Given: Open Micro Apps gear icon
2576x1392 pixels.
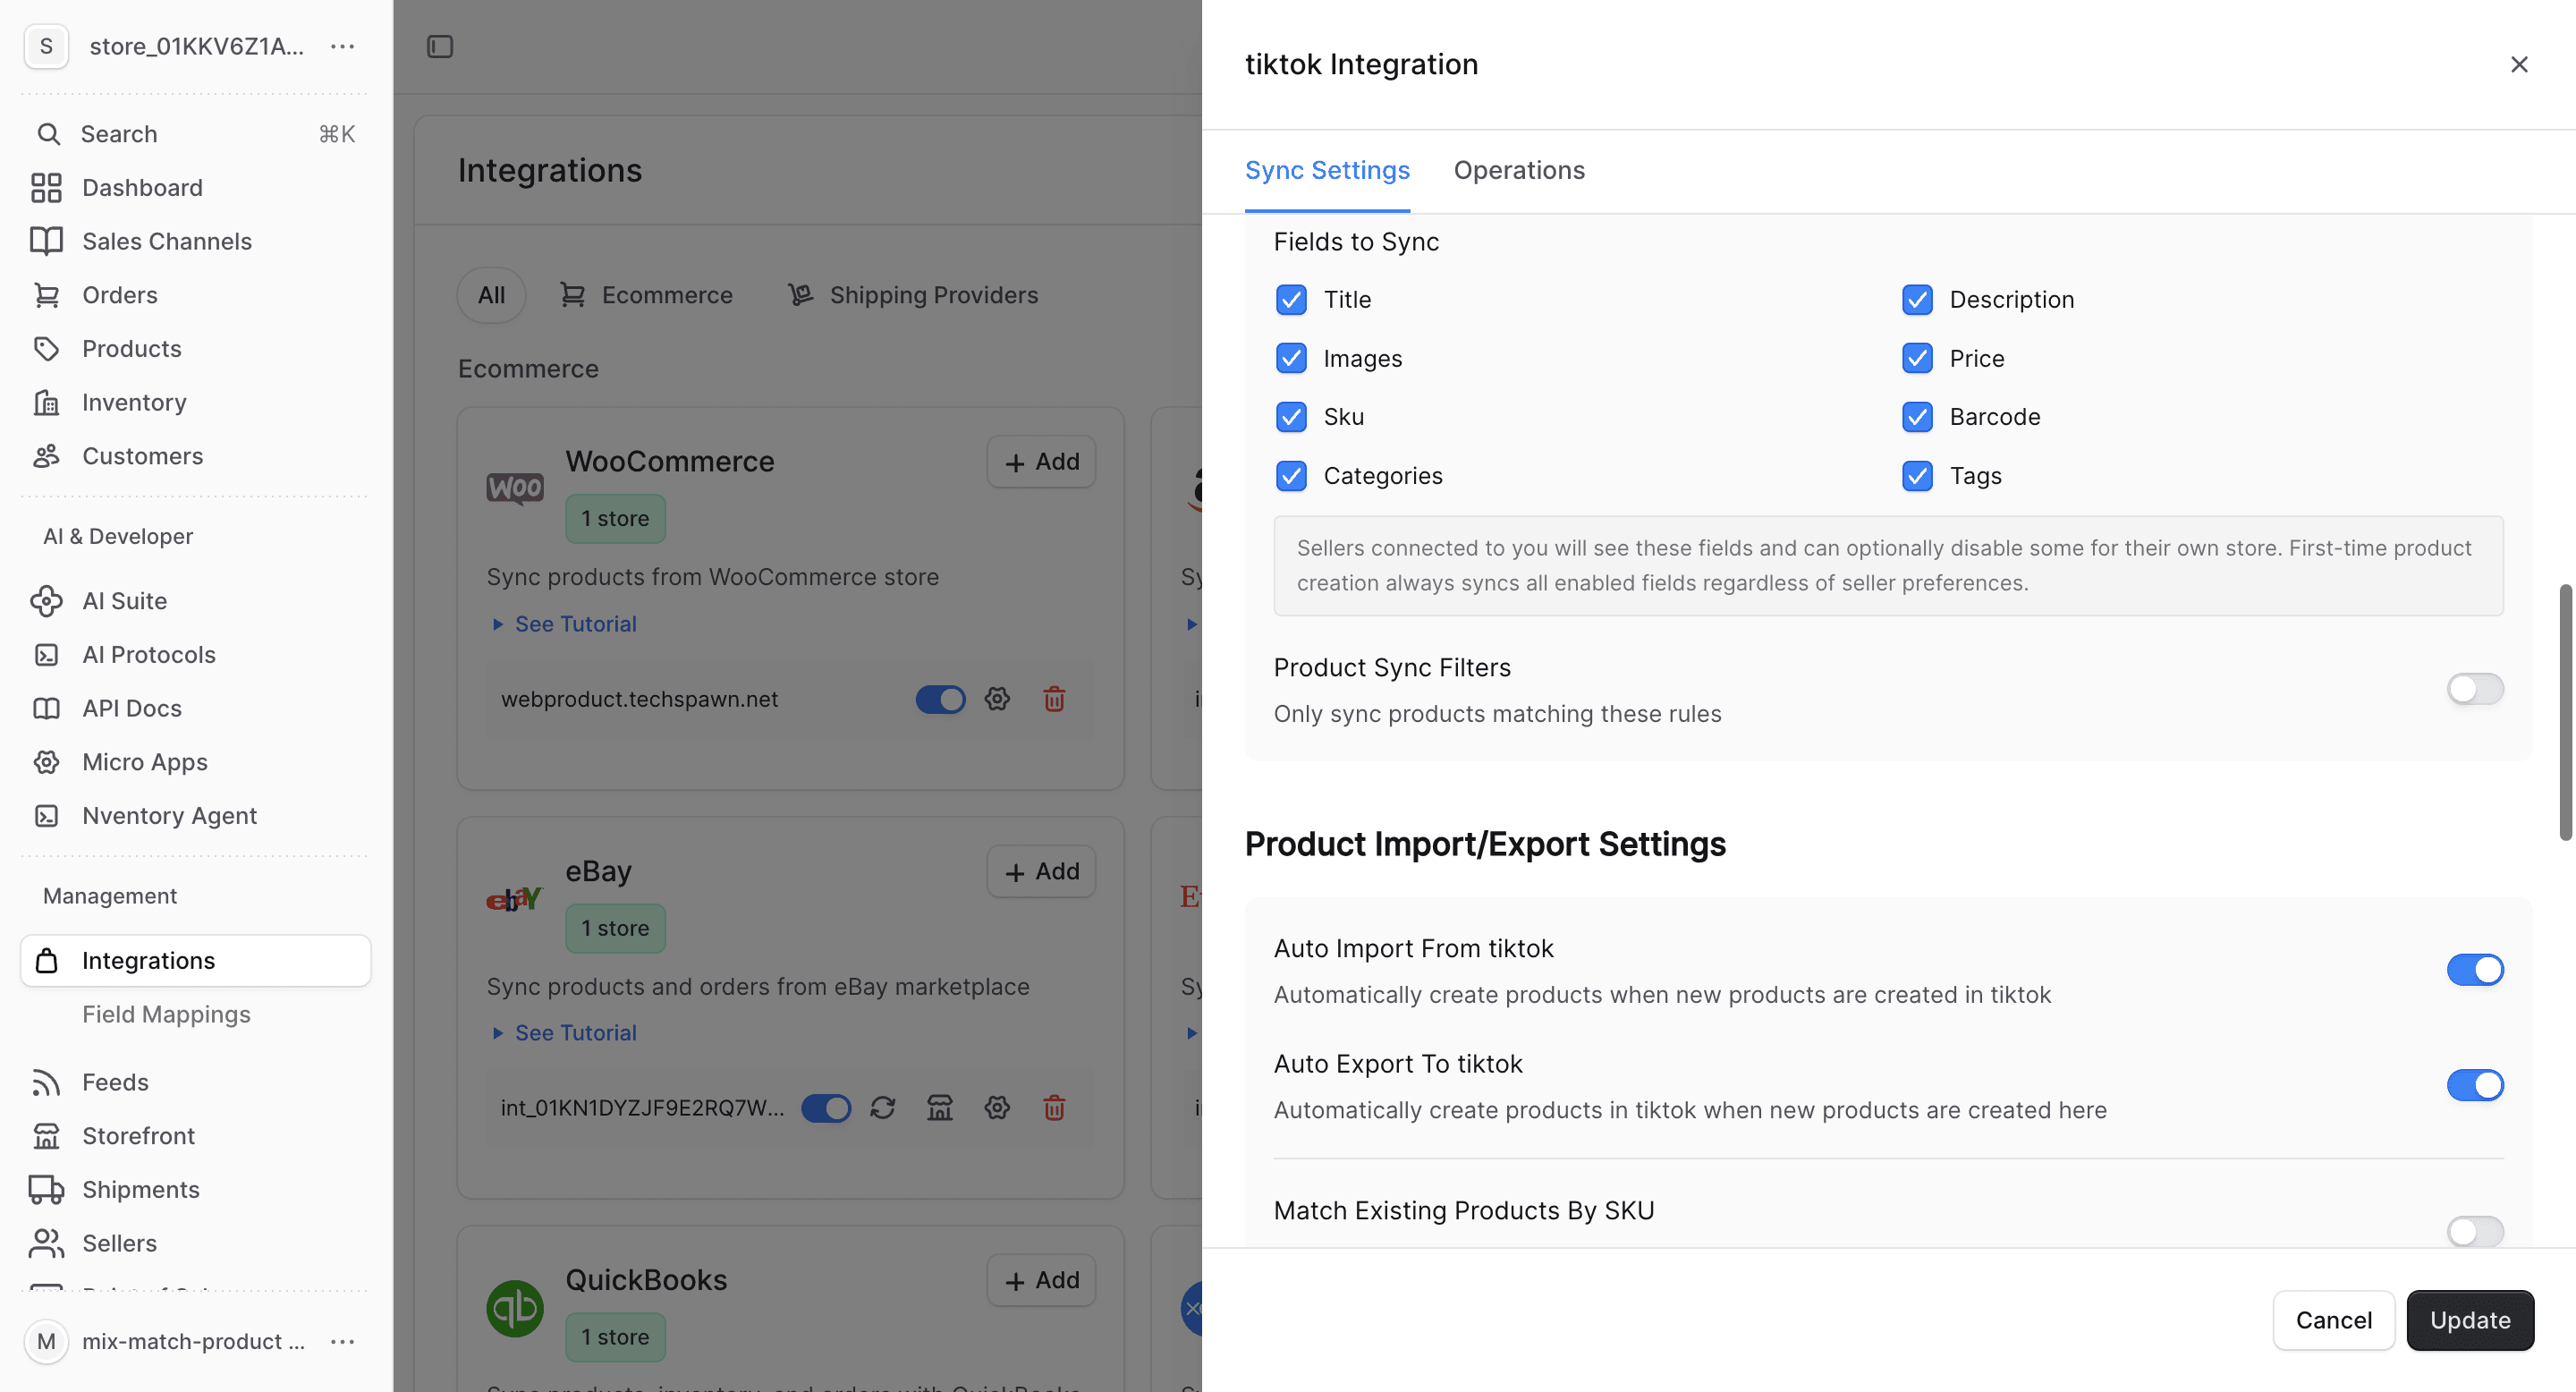Looking at the screenshot, I should (x=46, y=762).
